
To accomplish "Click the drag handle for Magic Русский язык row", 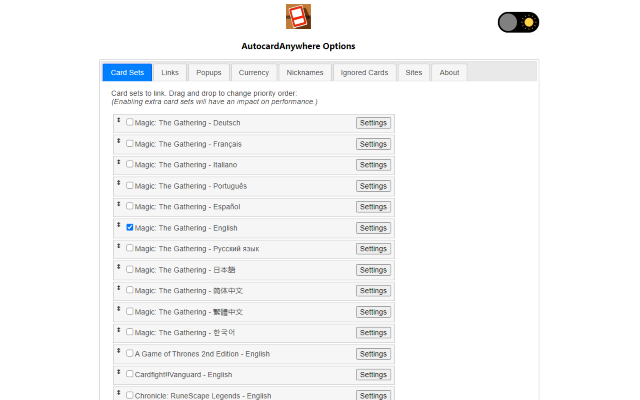I will click(119, 246).
